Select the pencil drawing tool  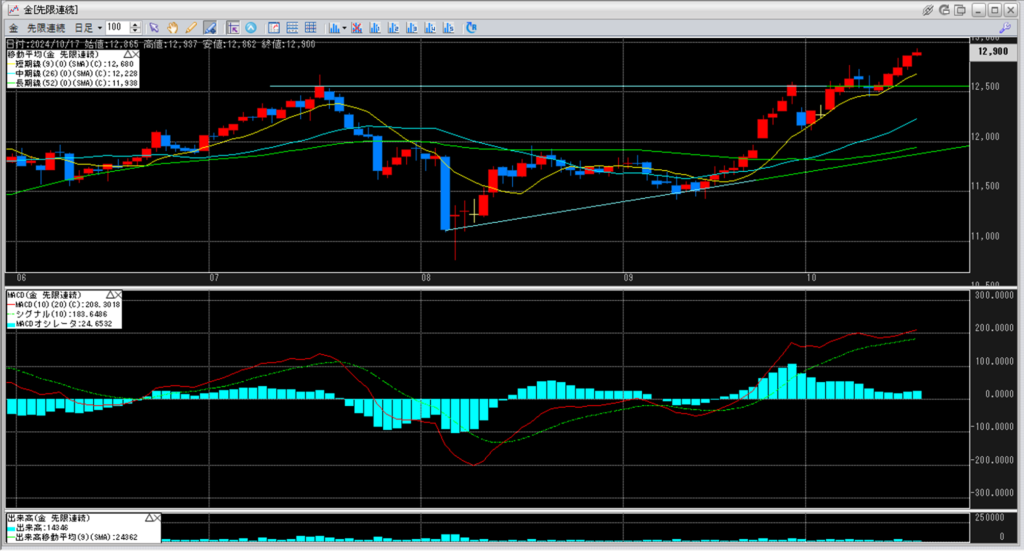pos(191,27)
